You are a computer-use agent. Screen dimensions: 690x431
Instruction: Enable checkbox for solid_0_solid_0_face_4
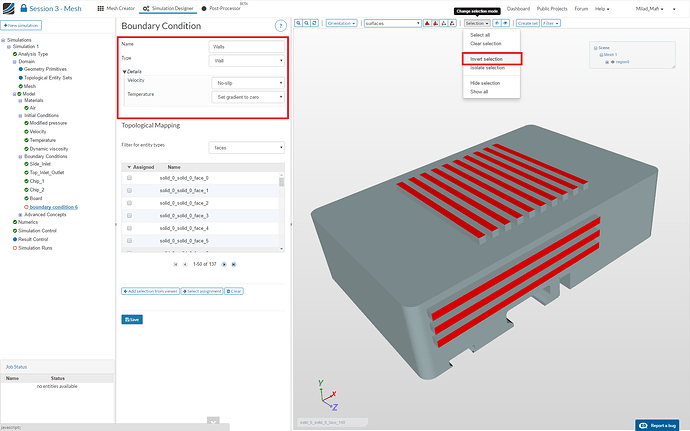[x=129, y=228]
